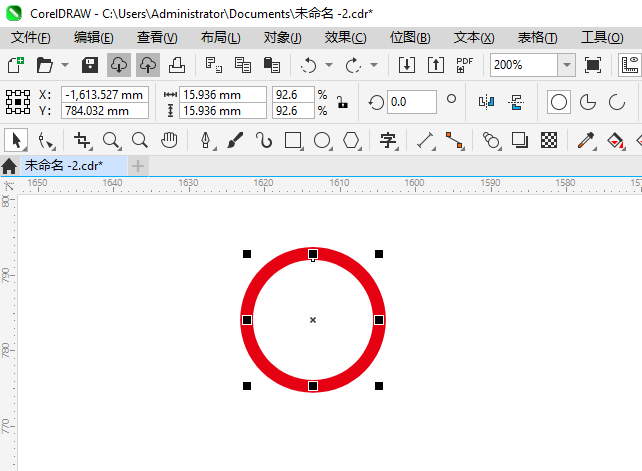Publish to PDF using the PDF icon

pos(465,65)
